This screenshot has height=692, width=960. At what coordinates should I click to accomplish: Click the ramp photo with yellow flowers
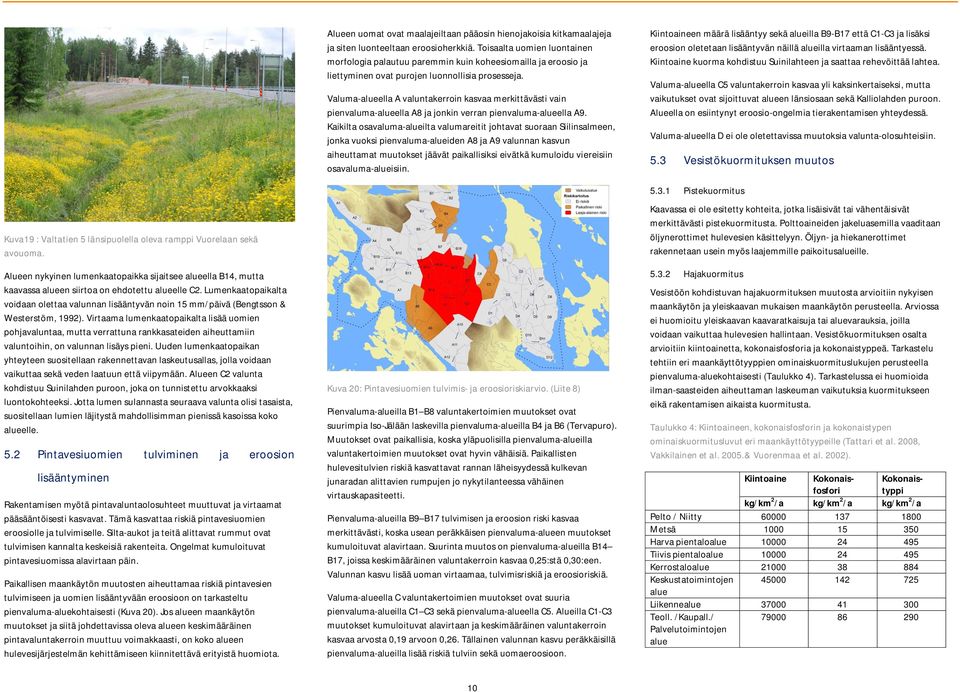(x=149, y=124)
